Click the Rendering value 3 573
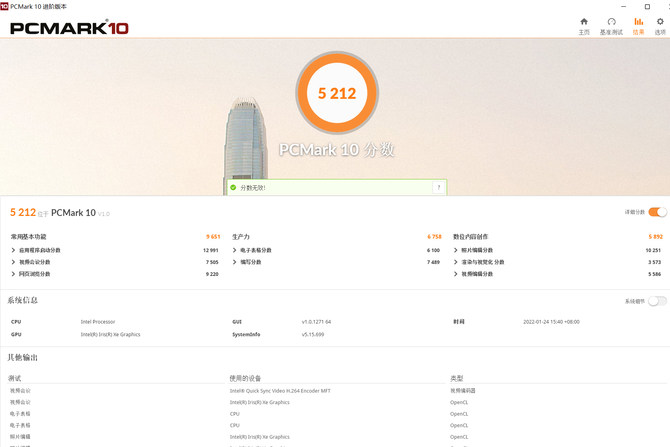Image resolution: width=670 pixels, height=447 pixels. [654, 262]
